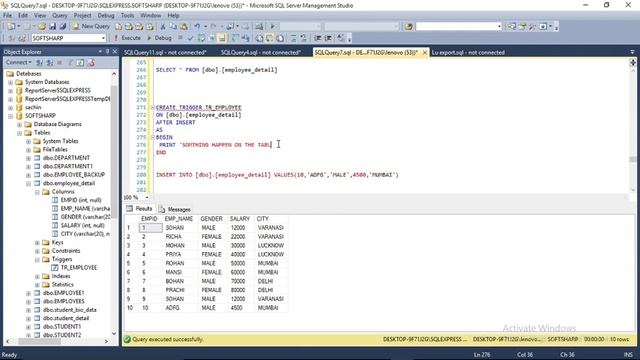Click the Copy icon
The width and height of the screenshot is (640, 360).
(173, 27)
